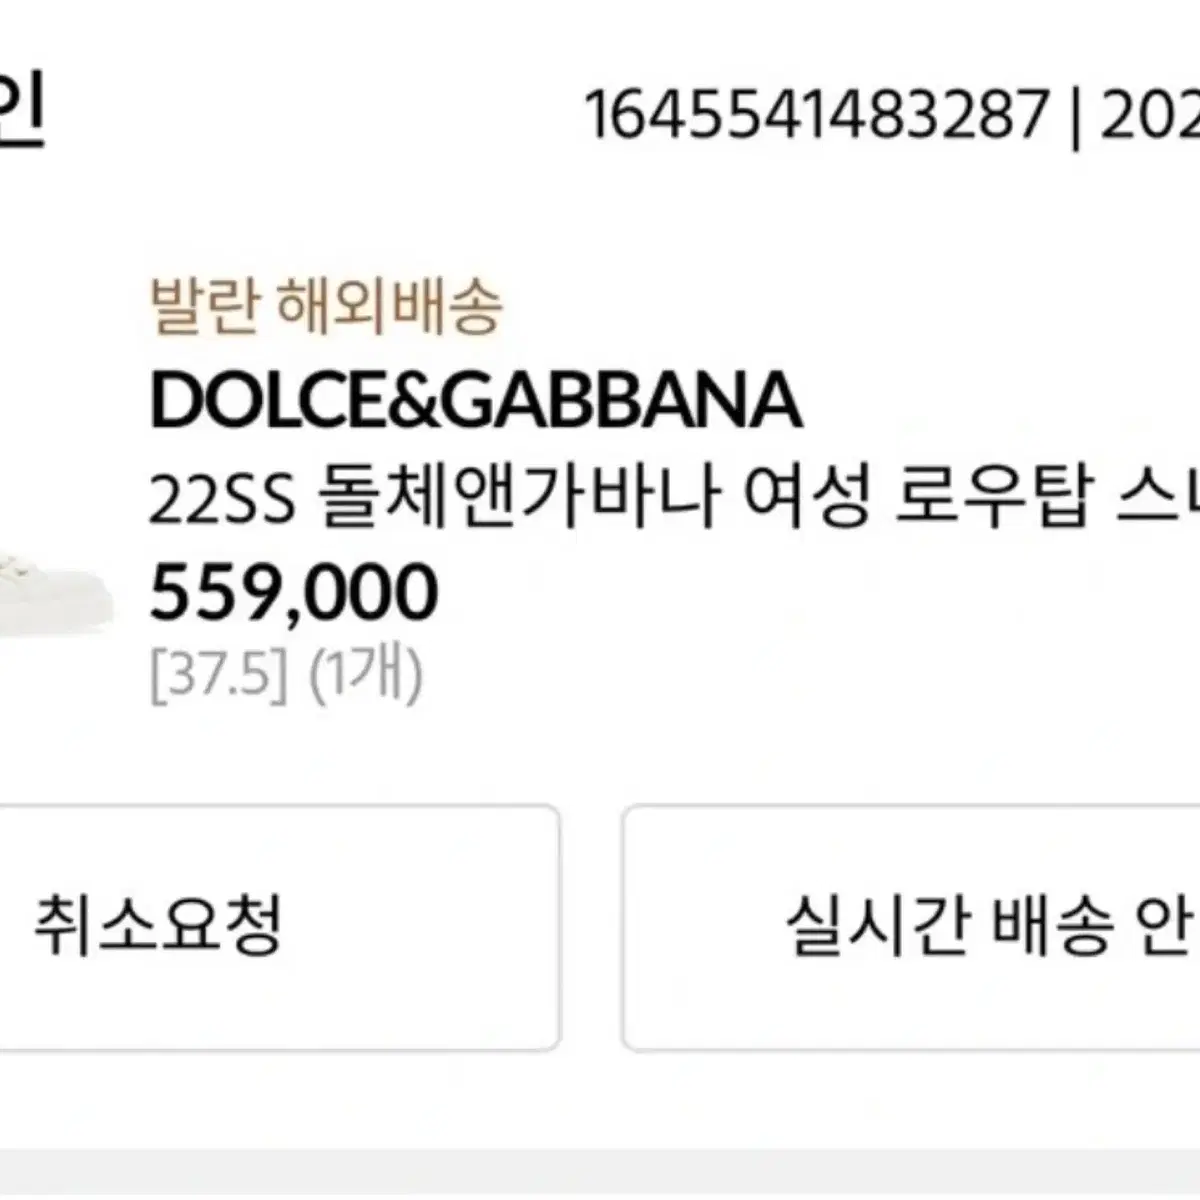Click the 발란 해외배송 label
This screenshot has height=1200, width=1200.
[x=326, y=306]
